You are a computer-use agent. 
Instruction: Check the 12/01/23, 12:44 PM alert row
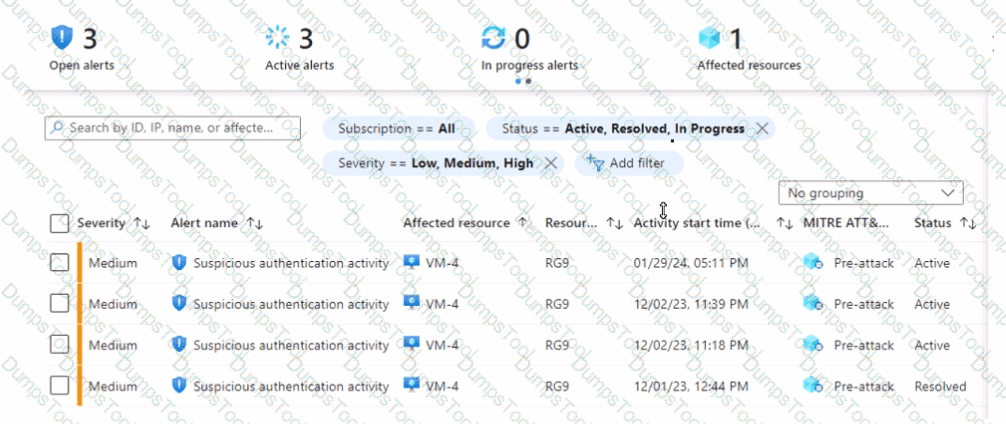[x=59, y=386]
